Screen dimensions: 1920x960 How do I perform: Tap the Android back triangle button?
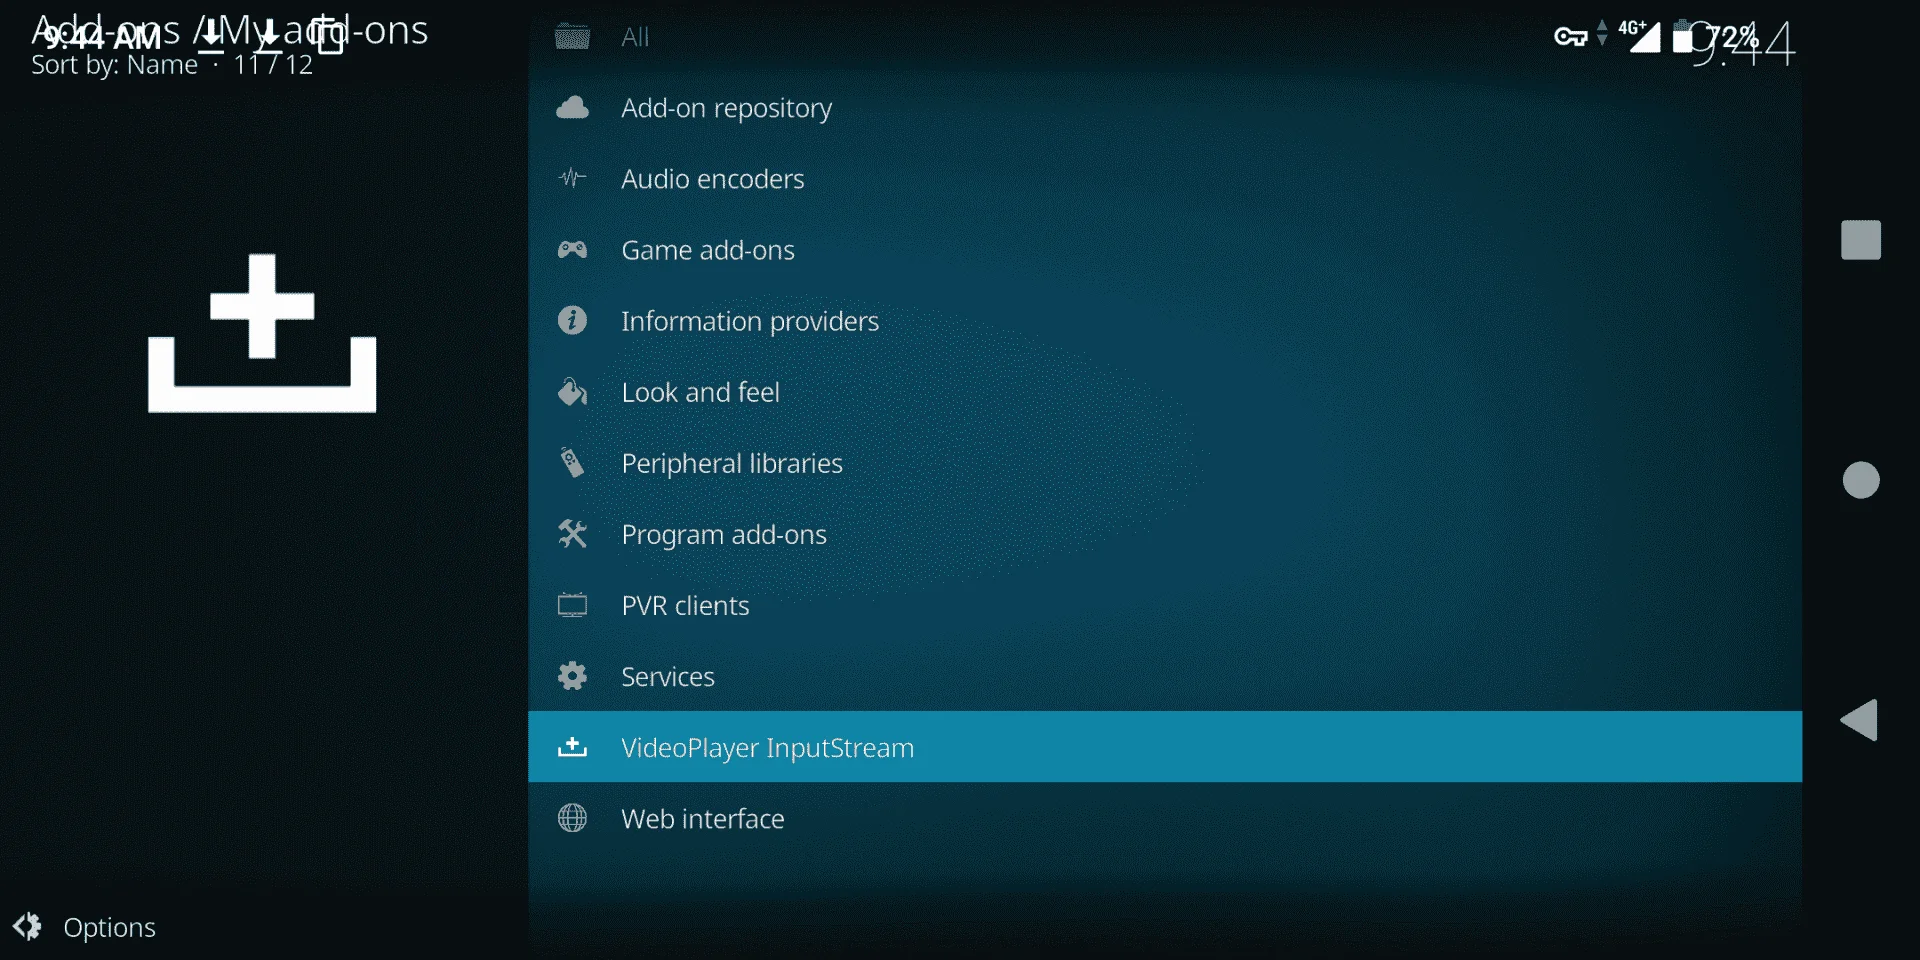(x=1859, y=720)
